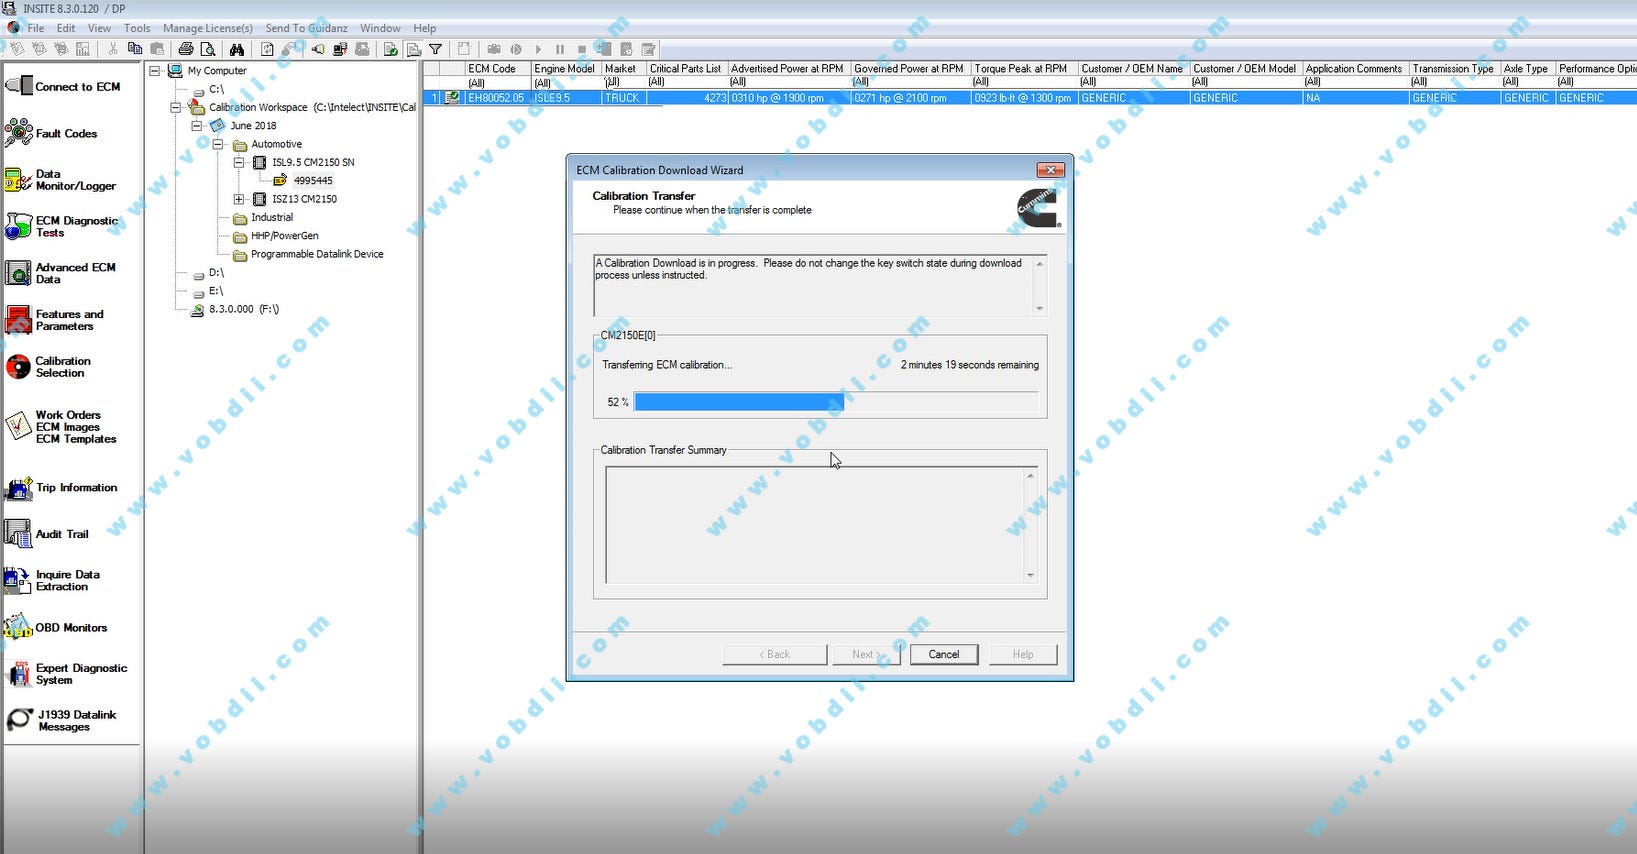Click down arrow of progress message scrollbar
The image size is (1637, 854).
pos(1040,309)
